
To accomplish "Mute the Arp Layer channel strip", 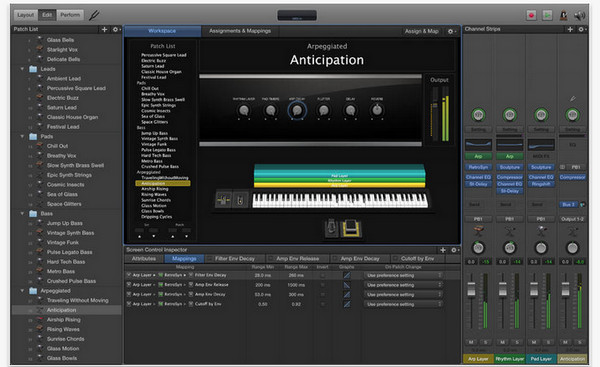I will (471, 342).
